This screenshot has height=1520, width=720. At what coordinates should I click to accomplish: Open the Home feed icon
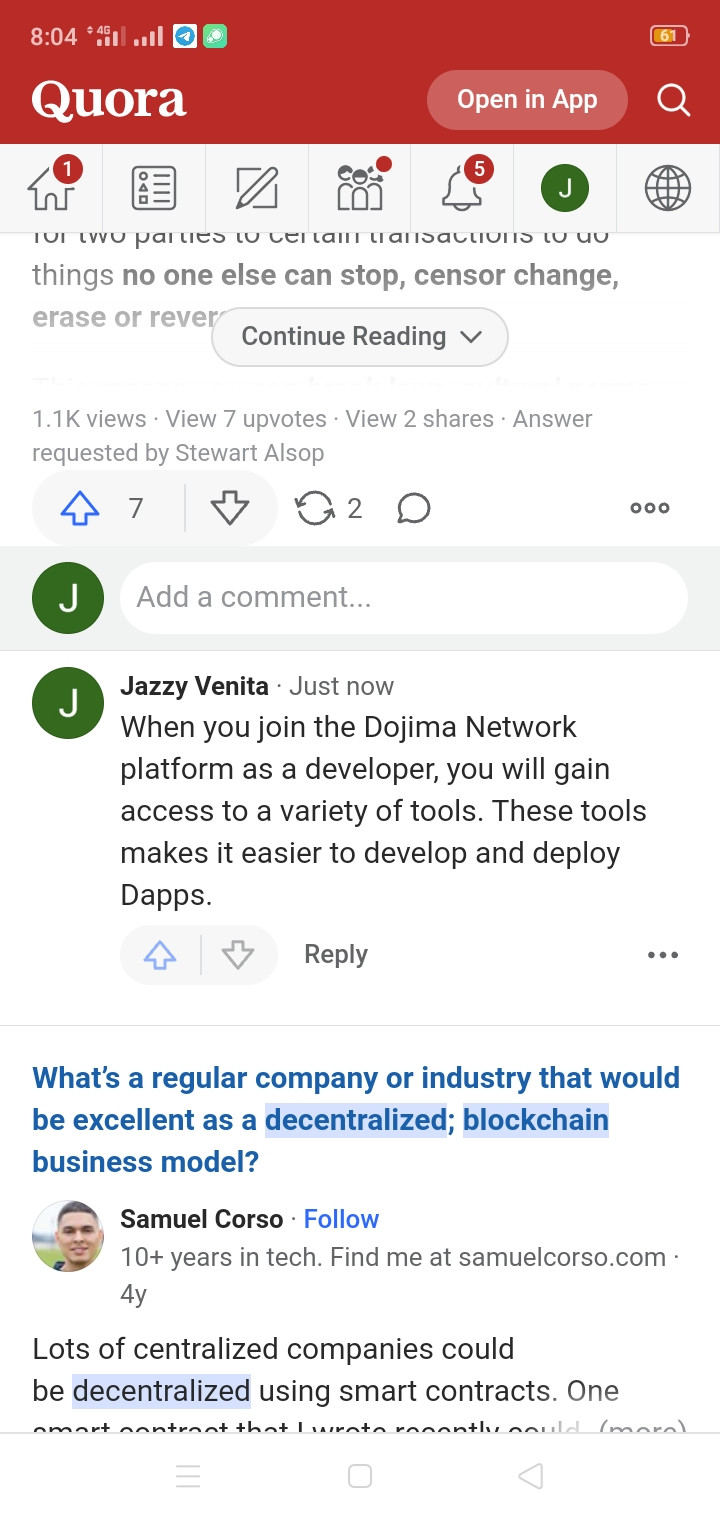pos(52,188)
